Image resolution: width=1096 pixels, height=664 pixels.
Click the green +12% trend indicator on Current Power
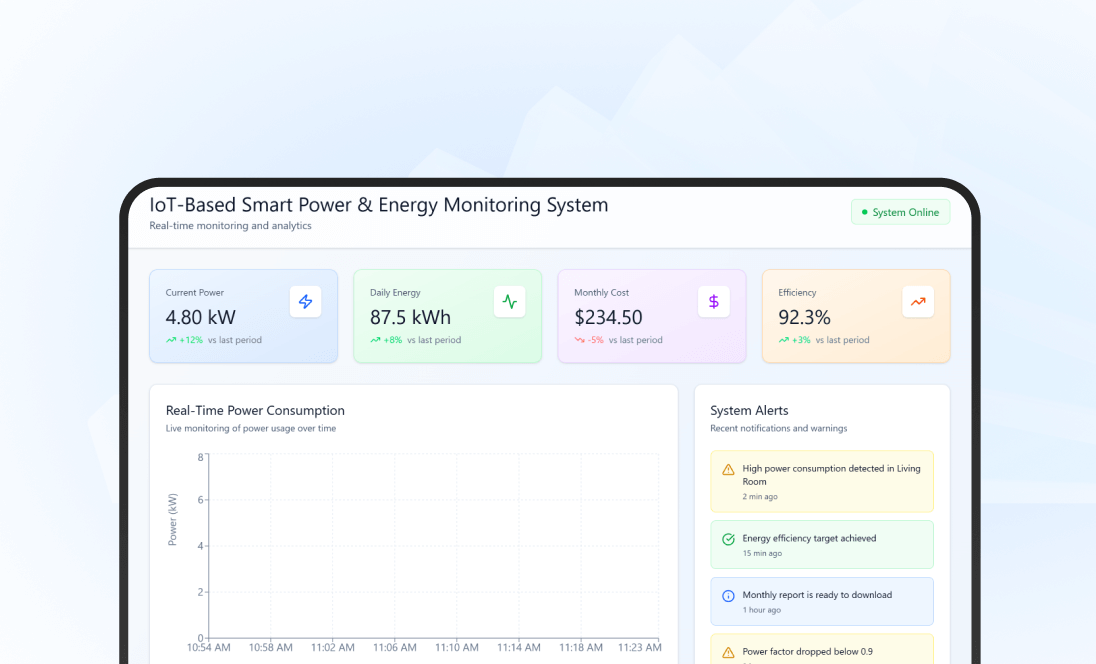tap(185, 340)
